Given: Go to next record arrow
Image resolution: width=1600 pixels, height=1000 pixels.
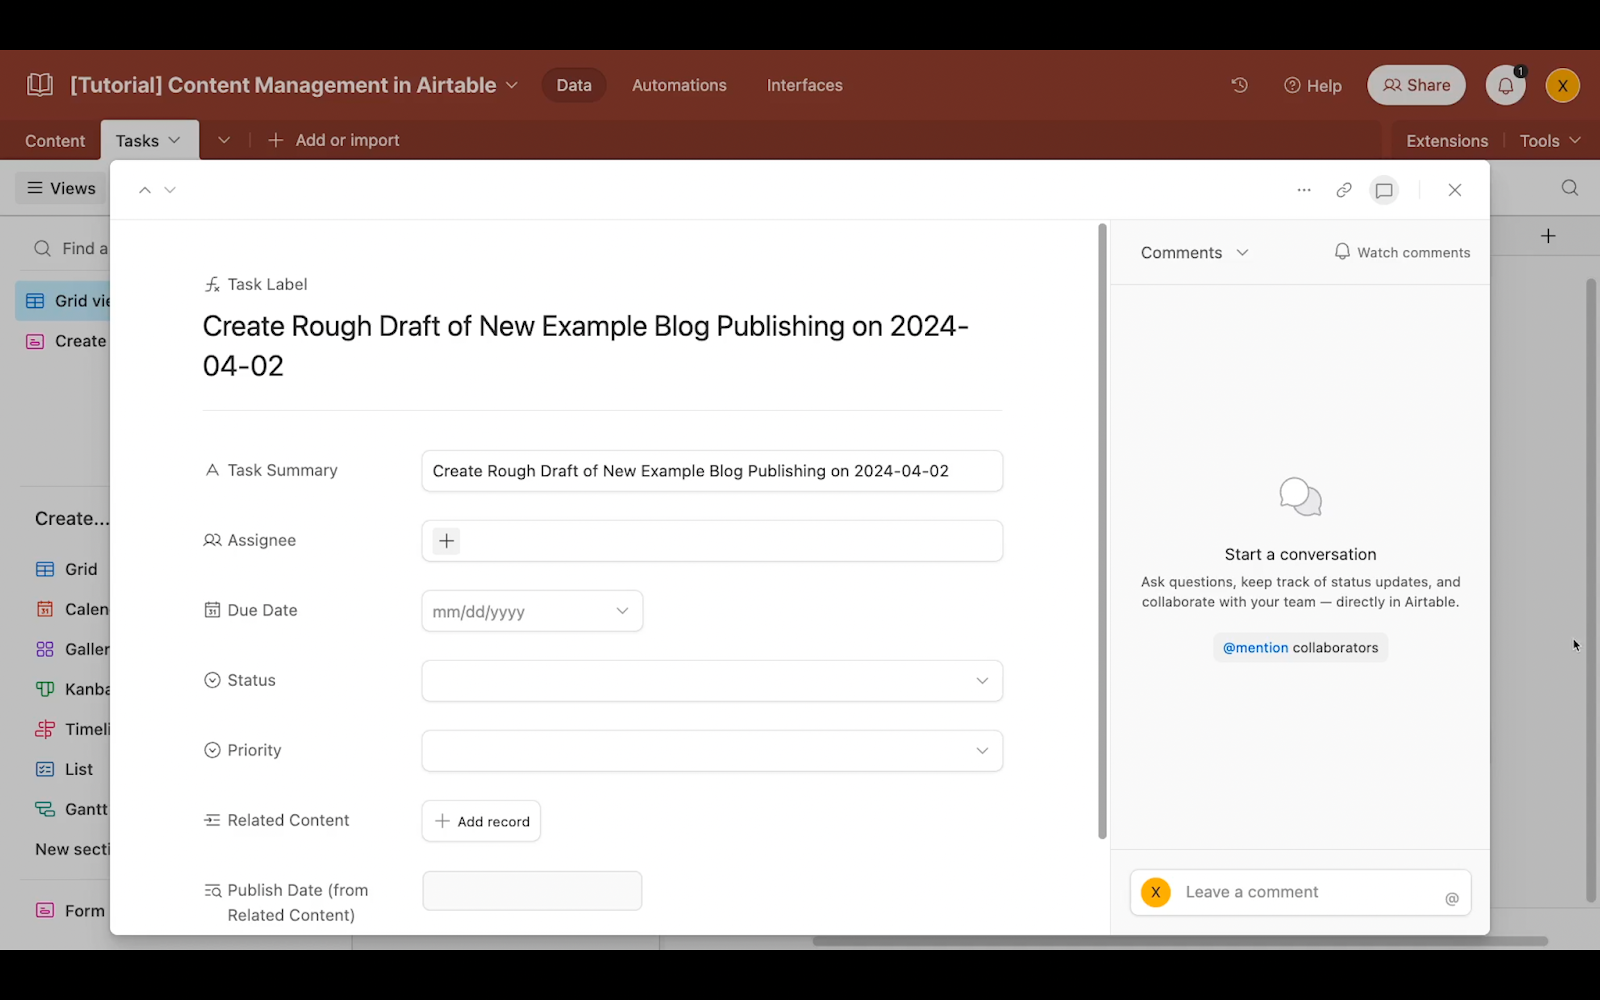Looking at the screenshot, I should coord(170,190).
